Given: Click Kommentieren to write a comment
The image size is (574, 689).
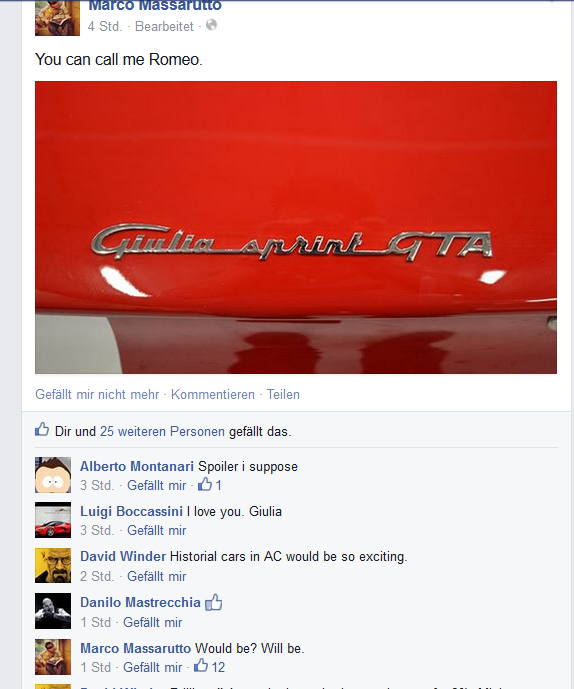Looking at the screenshot, I should [x=213, y=394].
